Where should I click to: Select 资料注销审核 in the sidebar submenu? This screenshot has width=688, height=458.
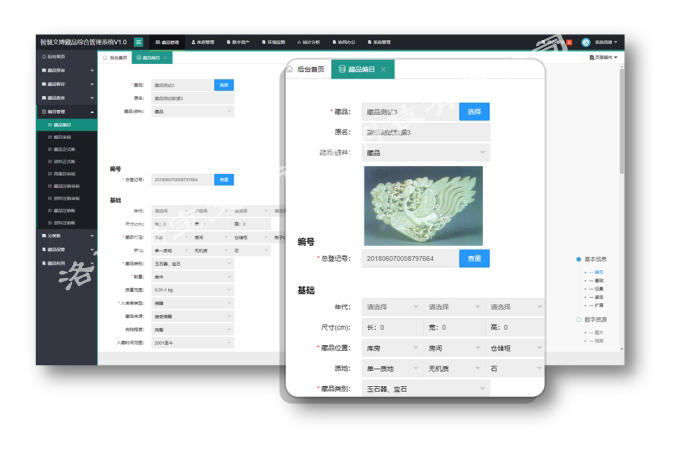[x=66, y=199]
